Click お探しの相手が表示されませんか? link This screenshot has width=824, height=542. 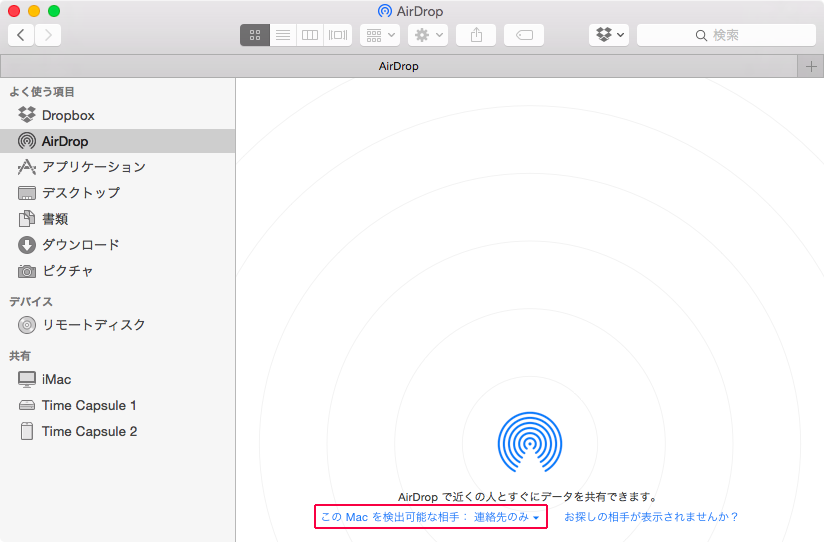pos(651,517)
